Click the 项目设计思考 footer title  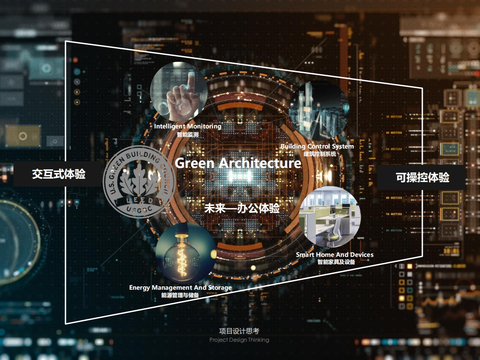coord(239,331)
